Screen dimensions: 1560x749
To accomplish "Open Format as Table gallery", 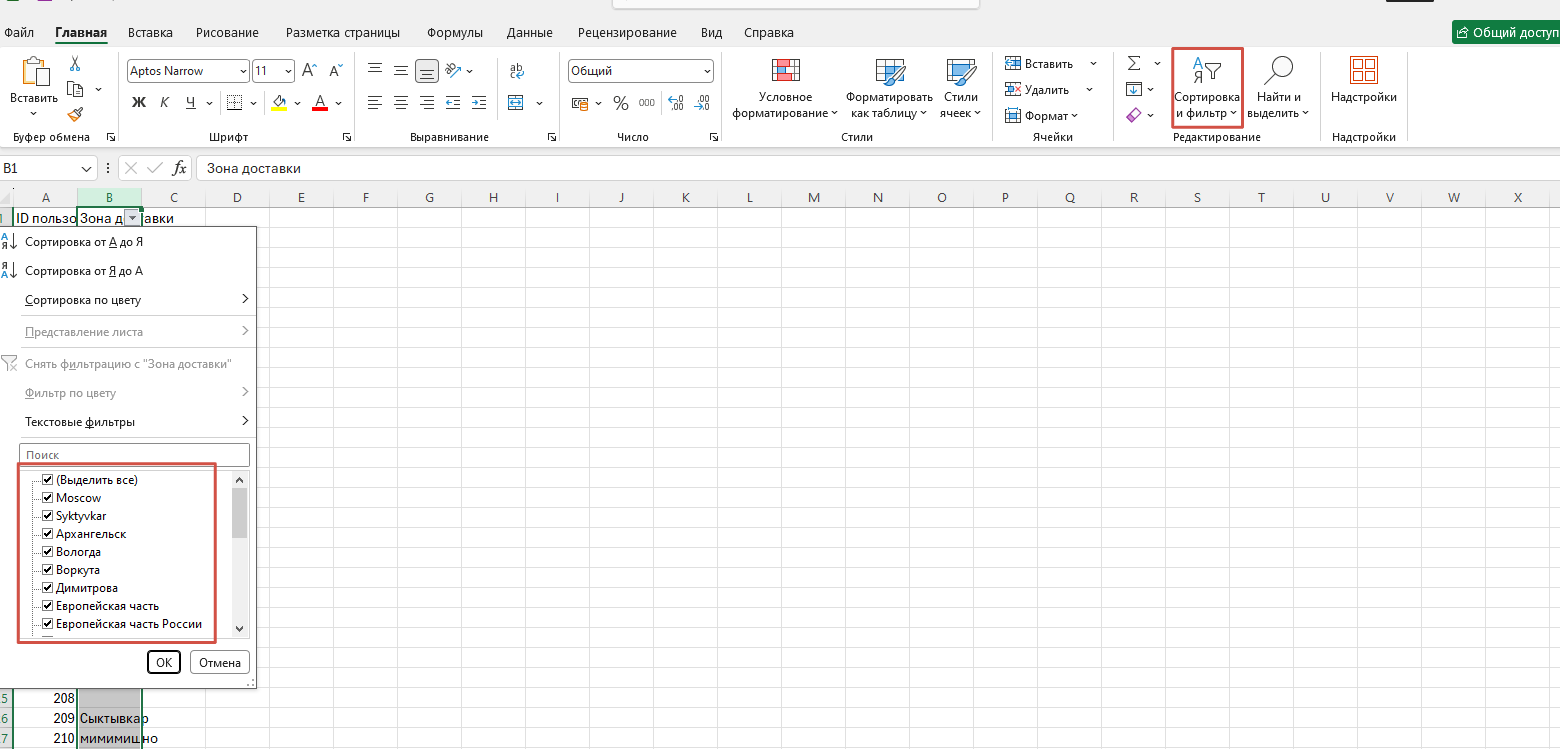I will pyautogui.click(x=889, y=72).
